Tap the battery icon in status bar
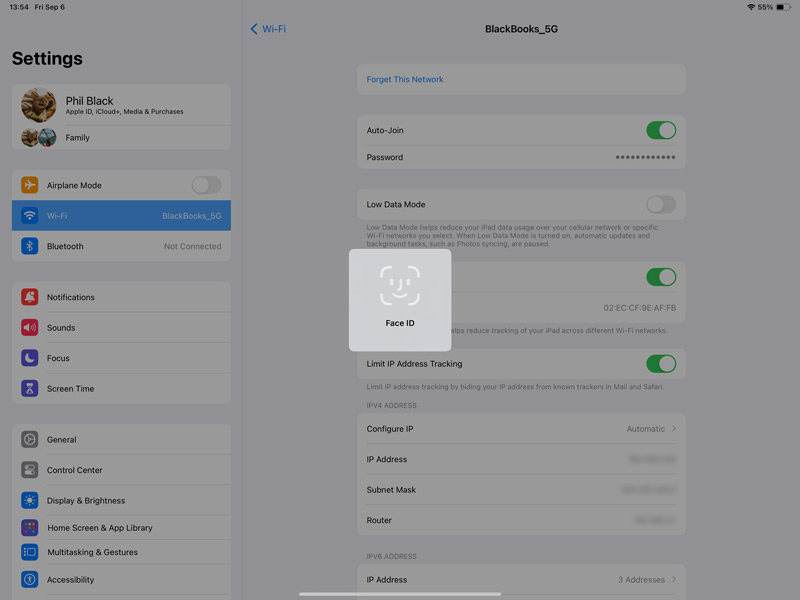Image resolution: width=800 pixels, height=600 pixels. pyautogui.click(x=783, y=7)
